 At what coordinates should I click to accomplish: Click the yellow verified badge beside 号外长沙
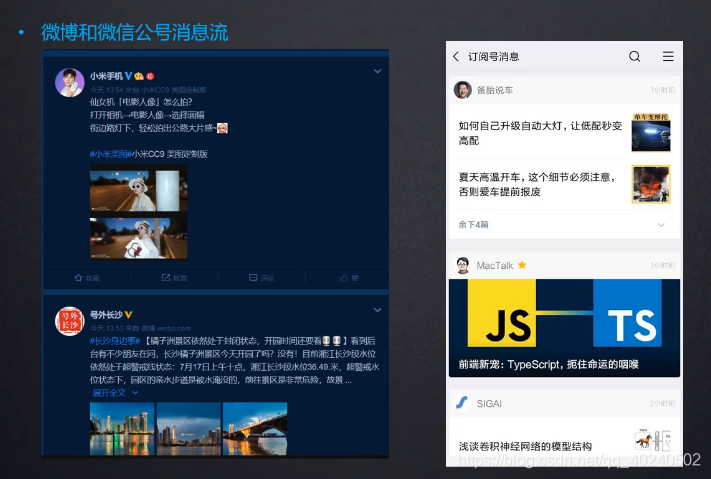(128, 314)
